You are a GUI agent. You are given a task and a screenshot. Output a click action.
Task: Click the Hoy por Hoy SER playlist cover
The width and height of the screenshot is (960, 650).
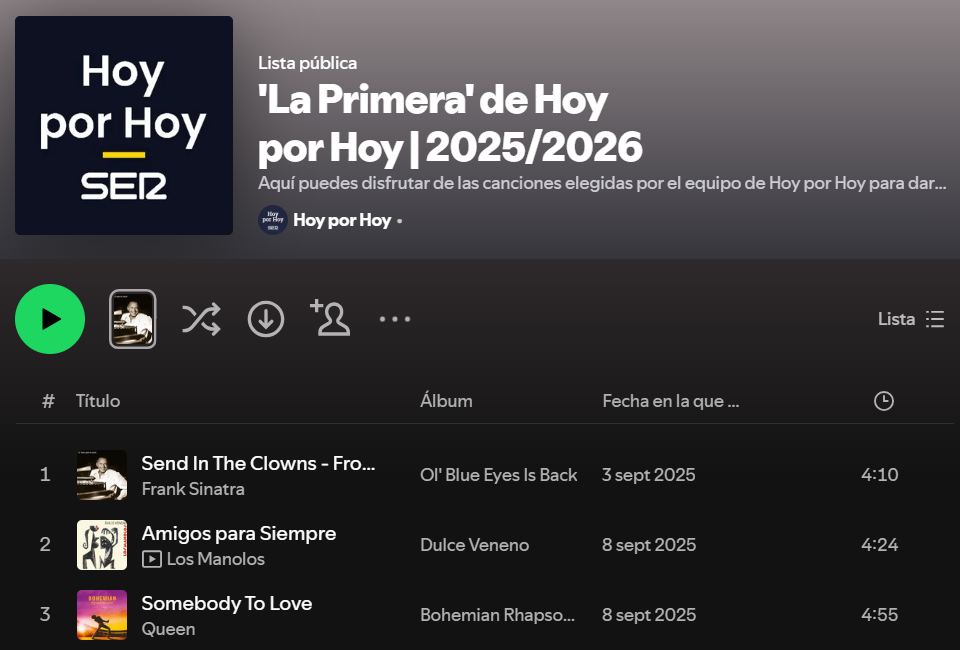pos(124,125)
